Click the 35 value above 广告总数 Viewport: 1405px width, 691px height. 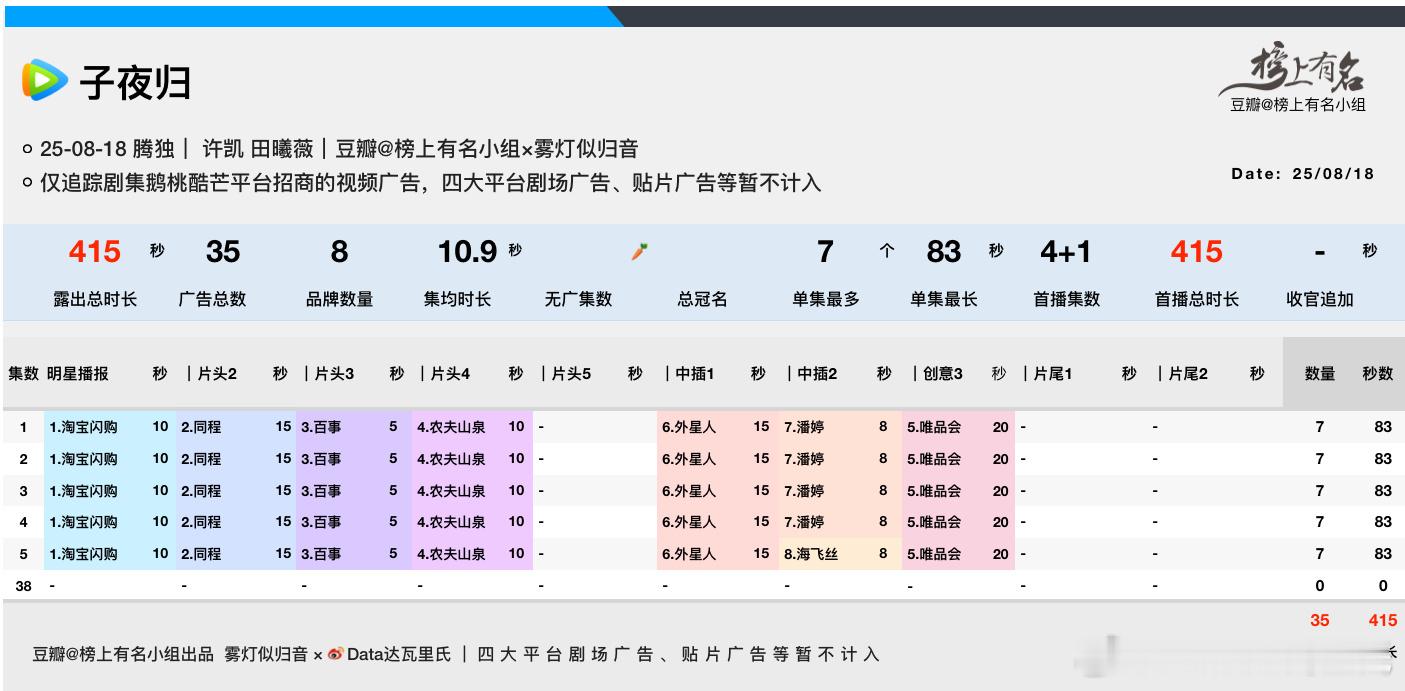[223, 252]
